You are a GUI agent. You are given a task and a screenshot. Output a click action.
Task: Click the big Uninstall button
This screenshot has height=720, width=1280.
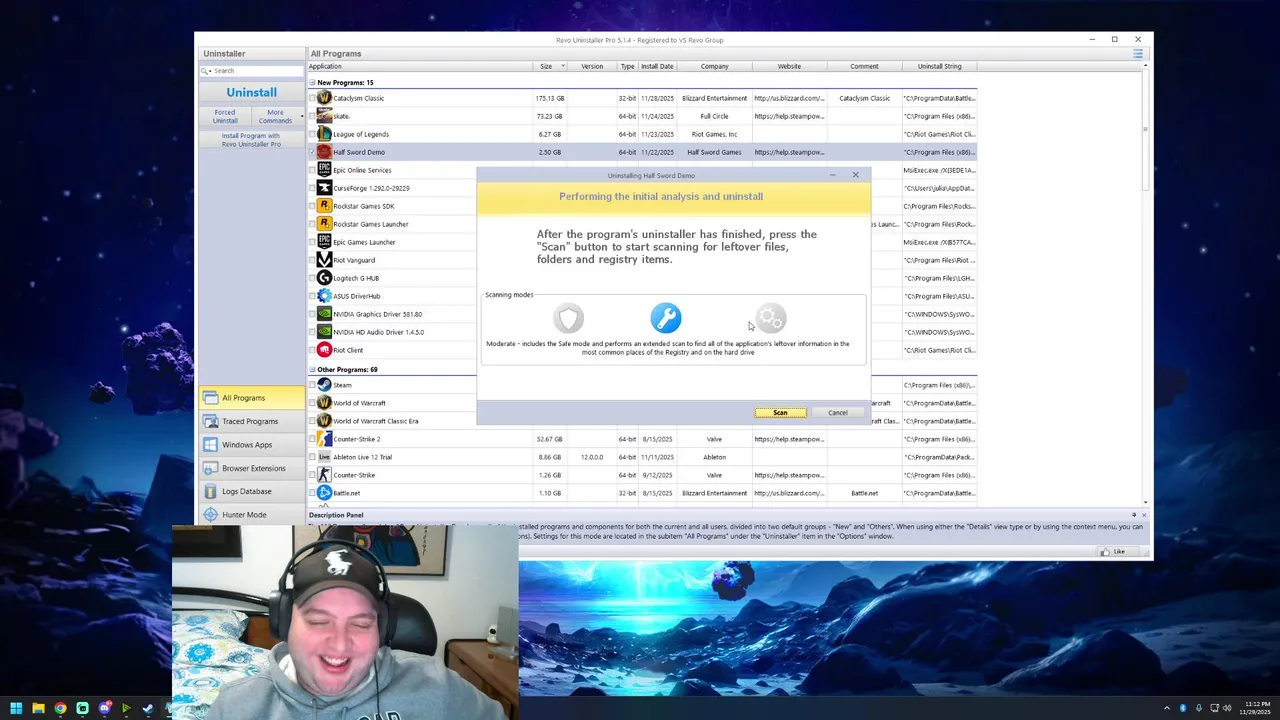pyautogui.click(x=251, y=92)
